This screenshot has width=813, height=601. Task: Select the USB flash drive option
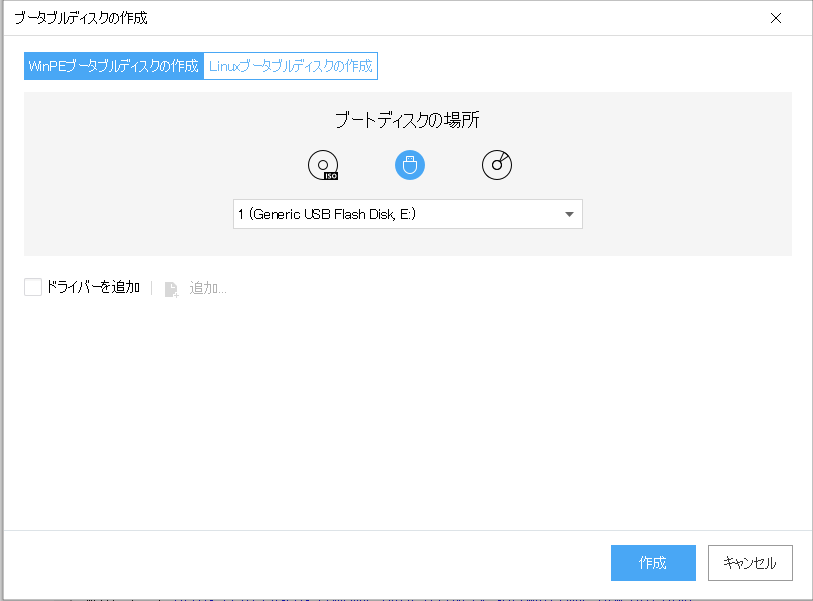pyautogui.click(x=410, y=165)
